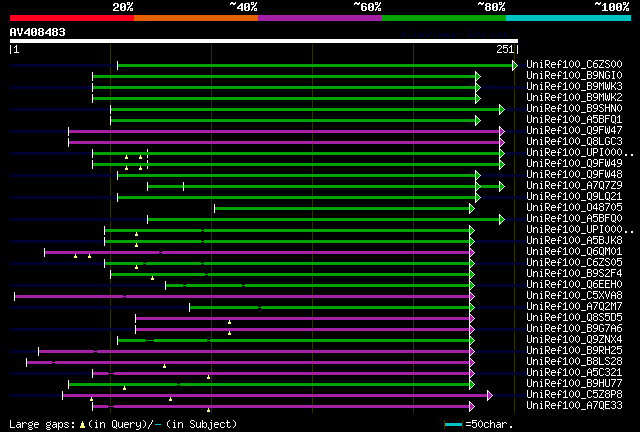Select the UniRef100_Q9ZNX4 label
Screen dimensions: 640x432
[574, 339]
